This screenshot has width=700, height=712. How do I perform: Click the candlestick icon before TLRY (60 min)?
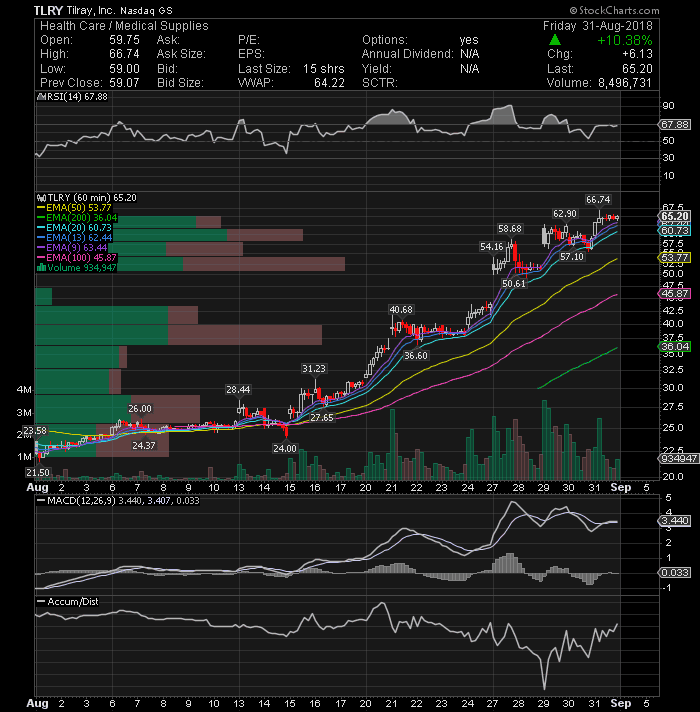41,198
